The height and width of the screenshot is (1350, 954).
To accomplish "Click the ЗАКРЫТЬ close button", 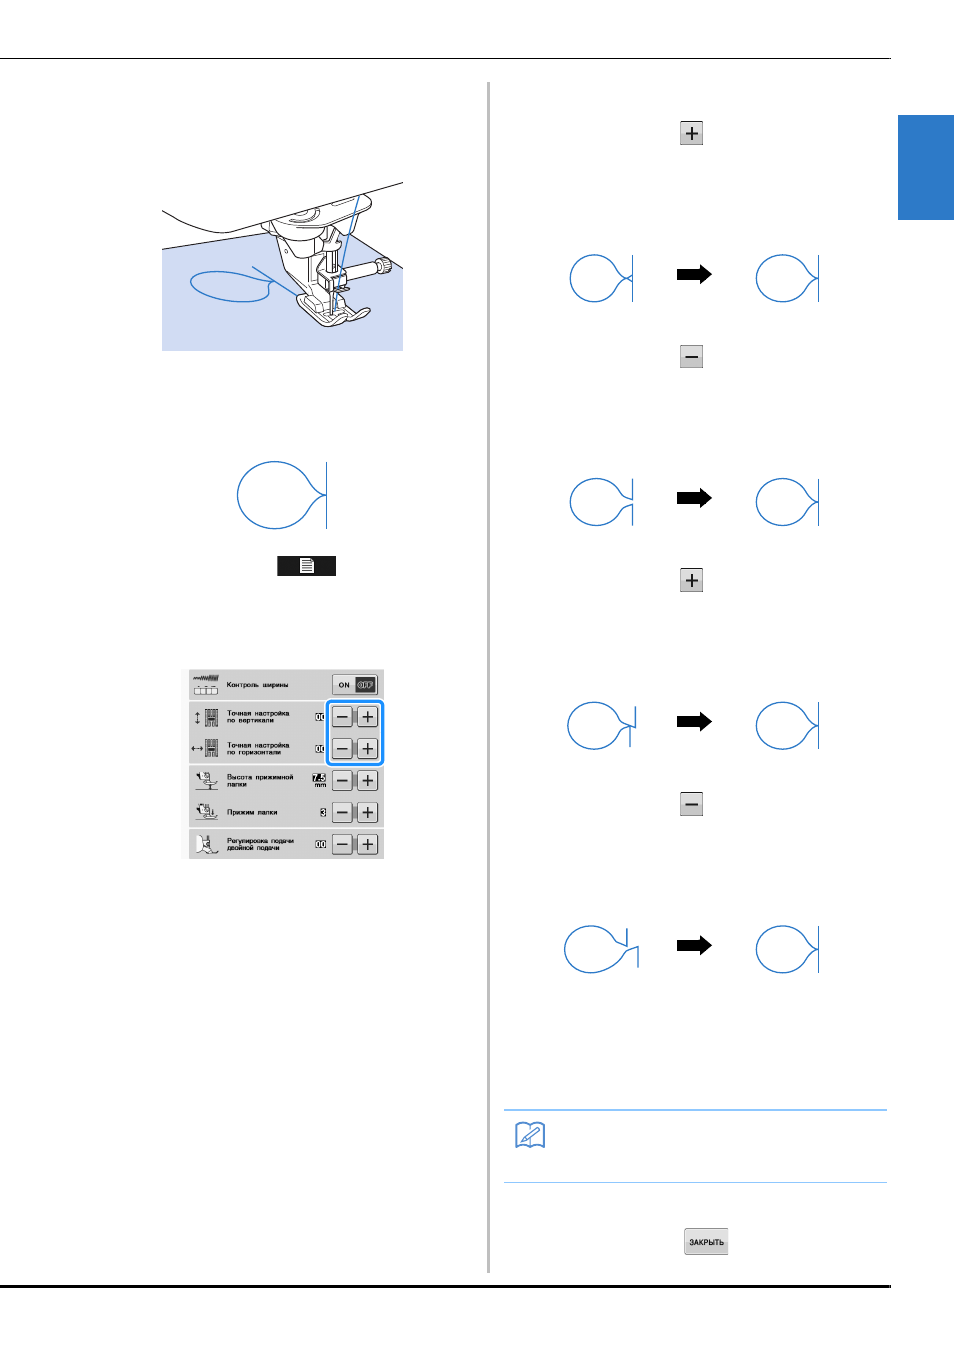I will point(706,1242).
